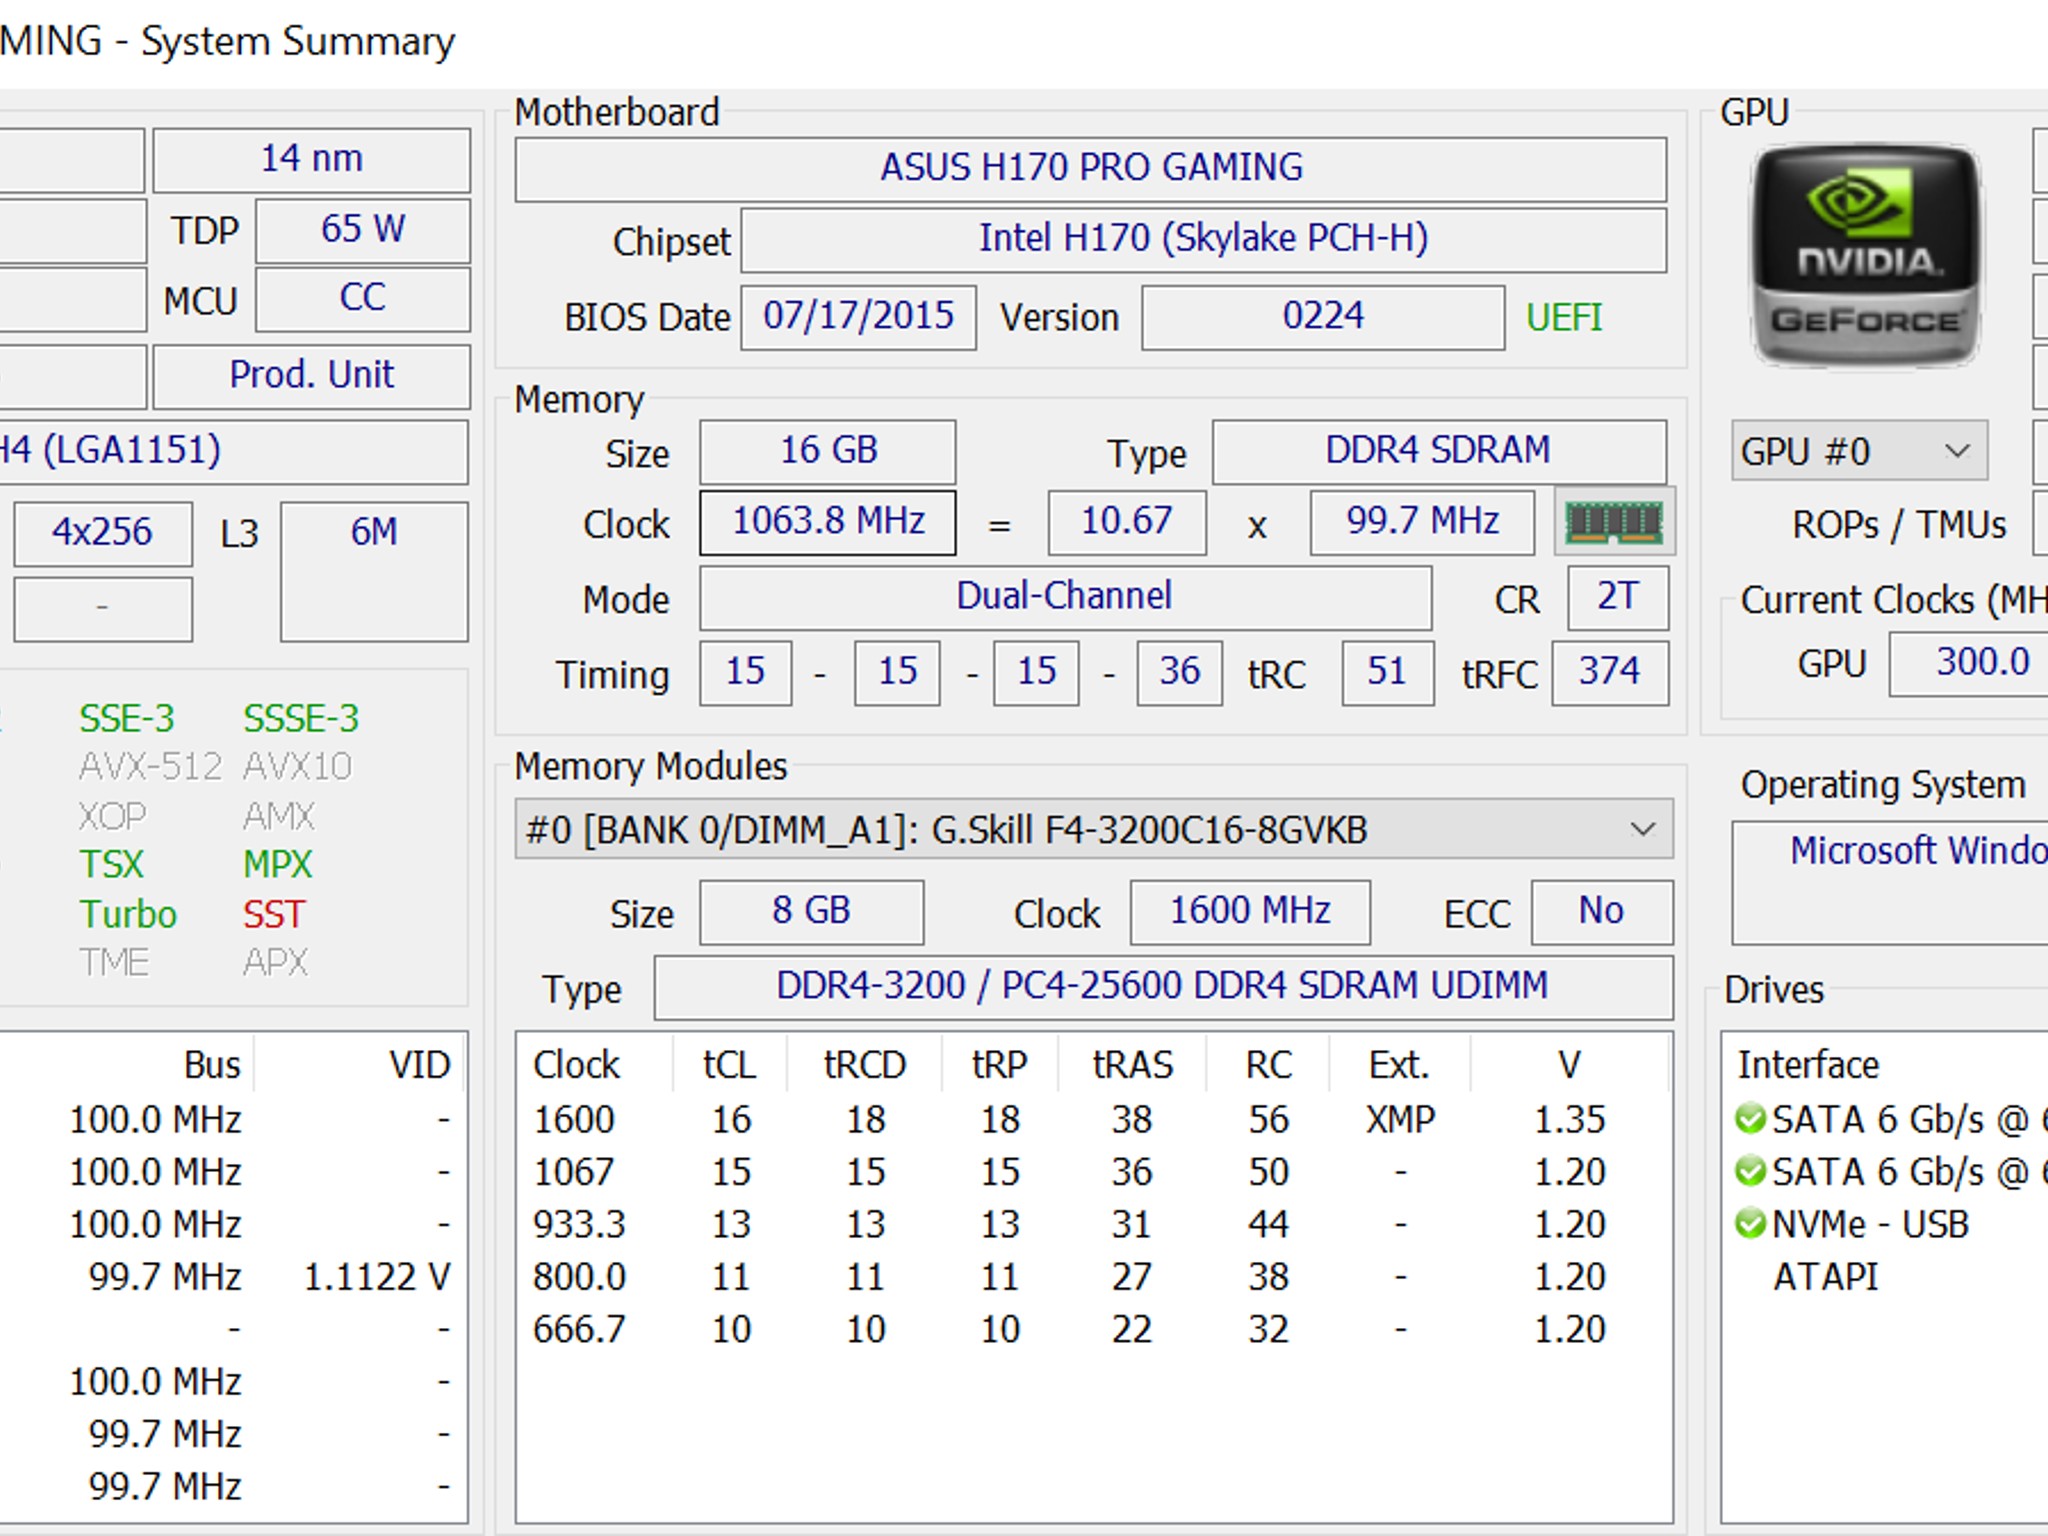2048x1536 pixels.
Task: Select the XMP 1600 timing row
Action: pyautogui.click(x=1093, y=1119)
